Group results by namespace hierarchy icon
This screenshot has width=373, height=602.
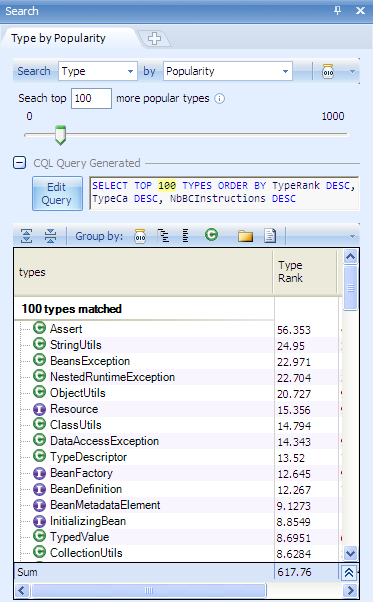(163, 236)
